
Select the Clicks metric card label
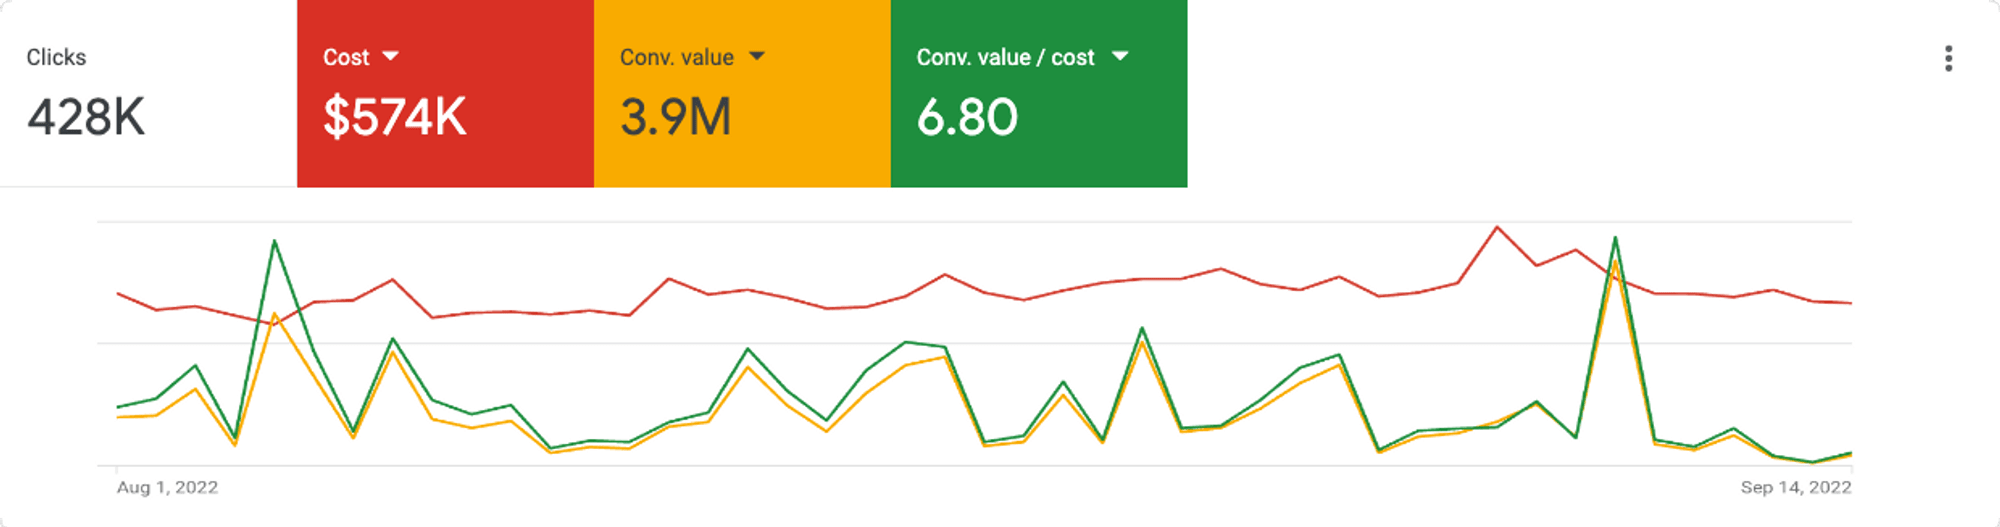coord(56,58)
